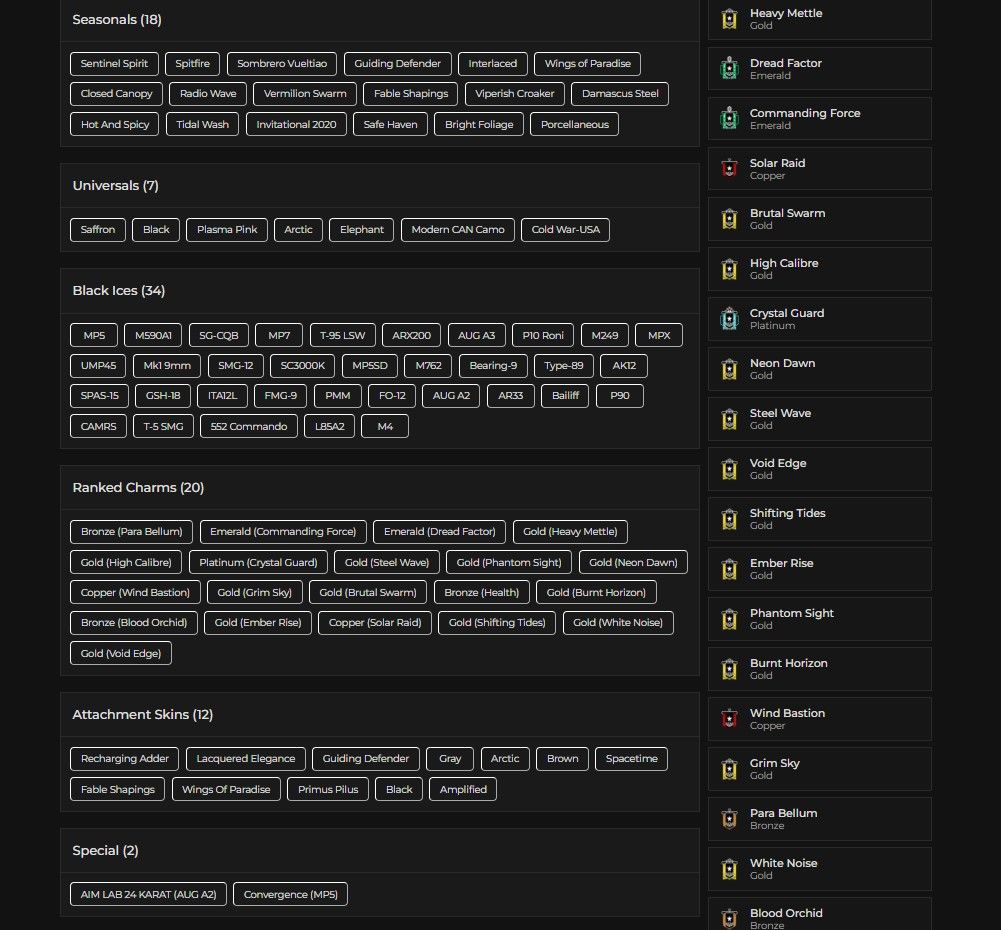The image size is (1001, 930).
Task: Click the White Noise gold charm icon
Action: [729, 869]
